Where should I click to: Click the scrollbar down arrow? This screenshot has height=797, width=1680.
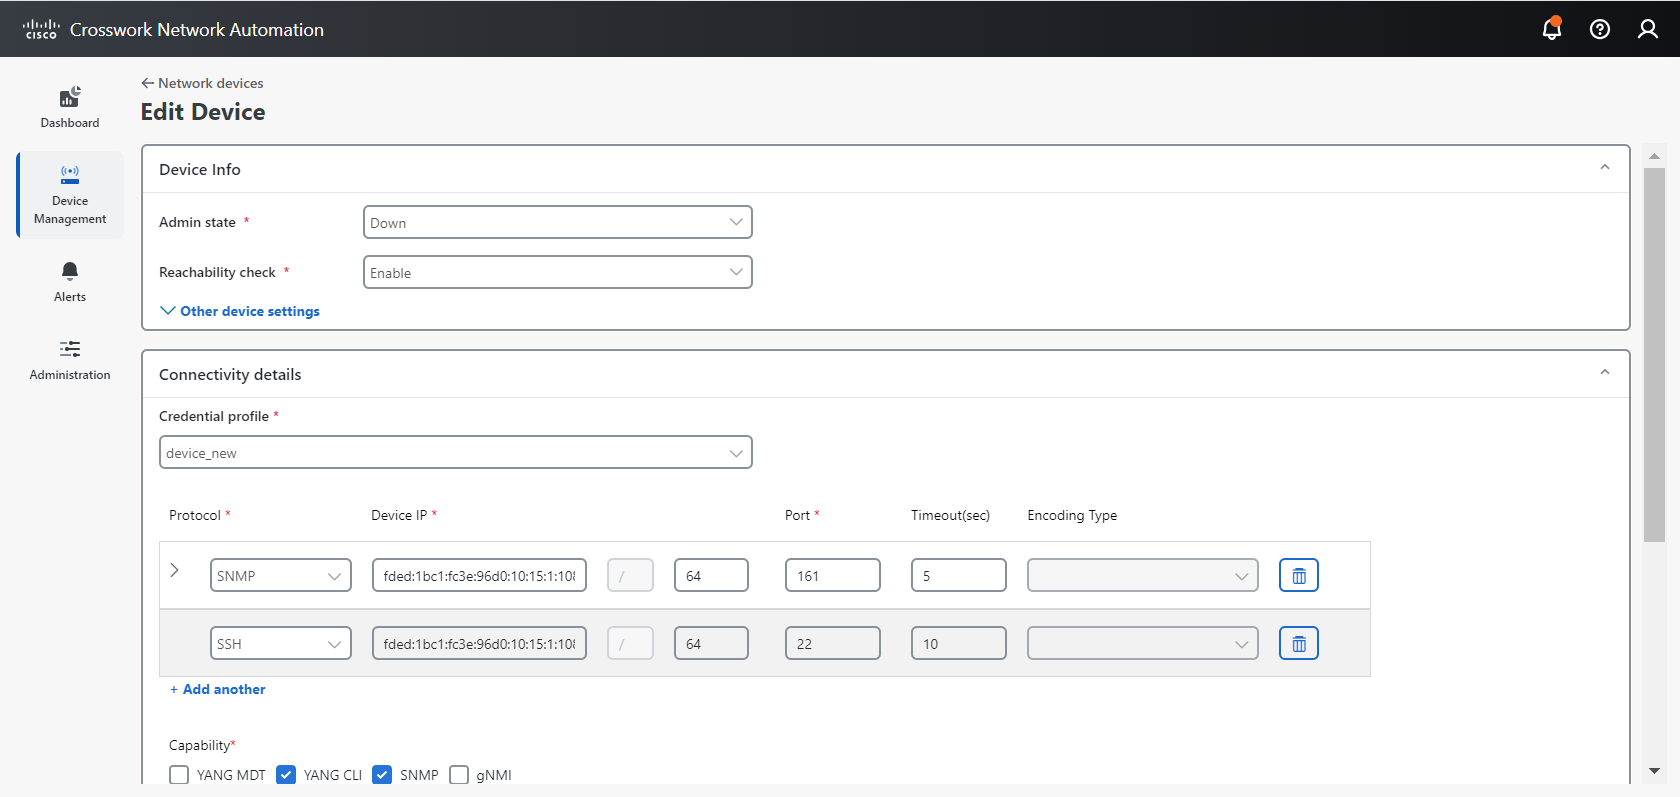(x=1654, y=771)
